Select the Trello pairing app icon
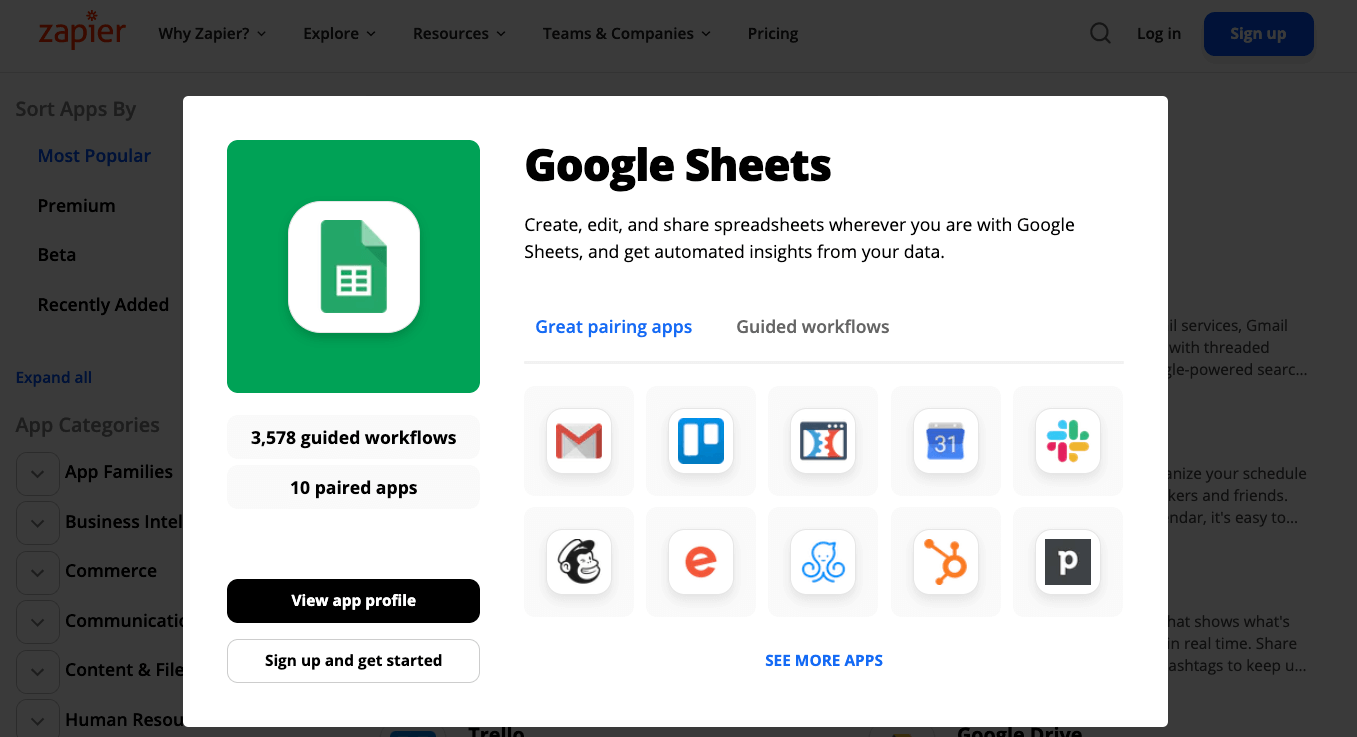Image resolution: width=1357 pixels, height=737 pixels. point(701,441)
